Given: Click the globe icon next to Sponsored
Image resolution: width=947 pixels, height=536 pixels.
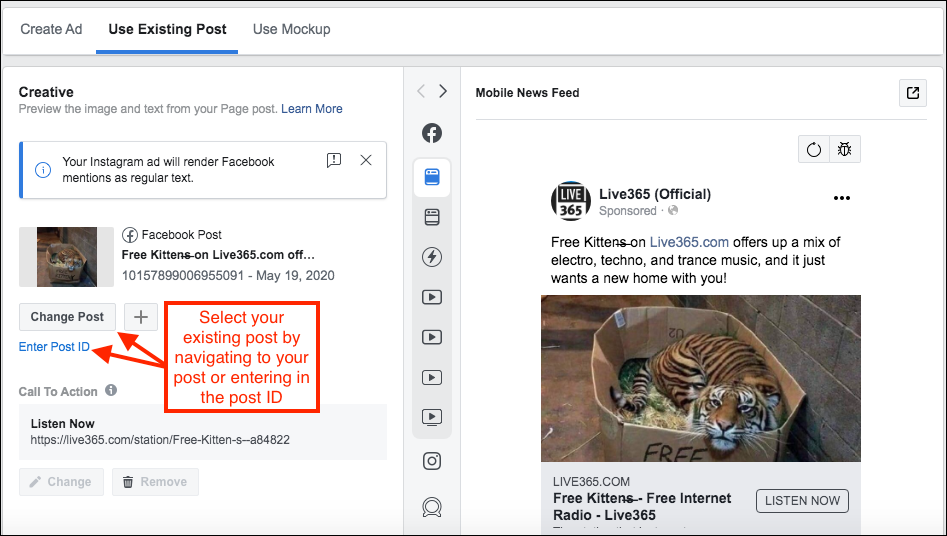Looking at the screenshot, I should (673, 210).
